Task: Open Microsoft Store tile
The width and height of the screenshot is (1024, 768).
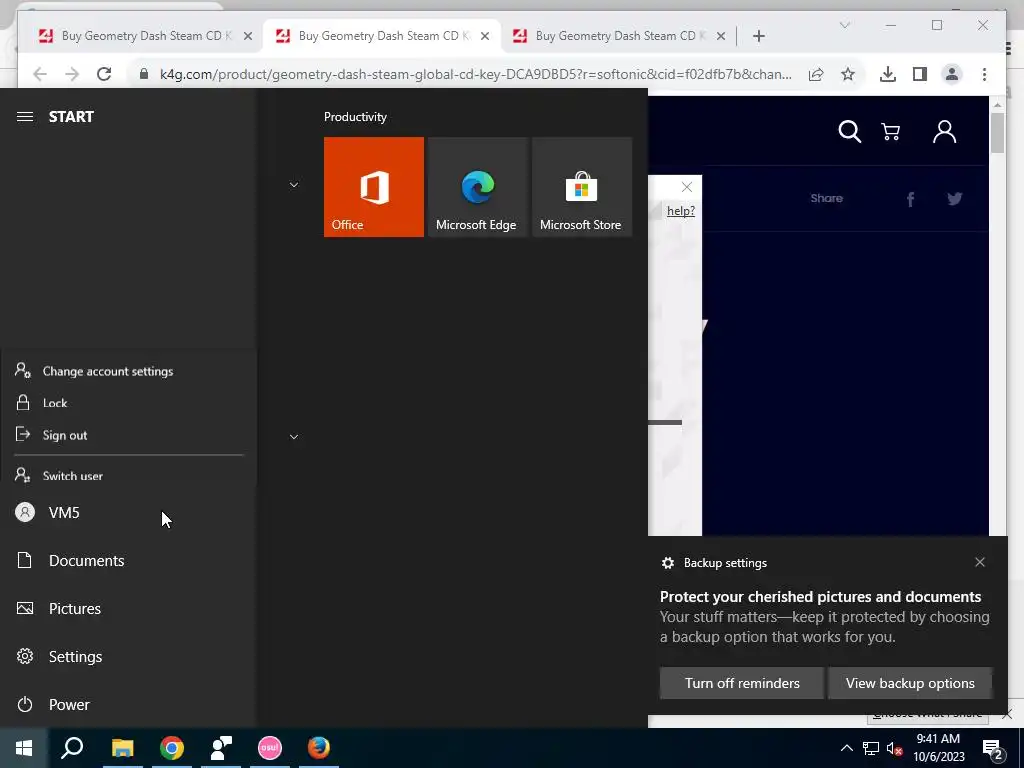Action: [x=581, y=187]
